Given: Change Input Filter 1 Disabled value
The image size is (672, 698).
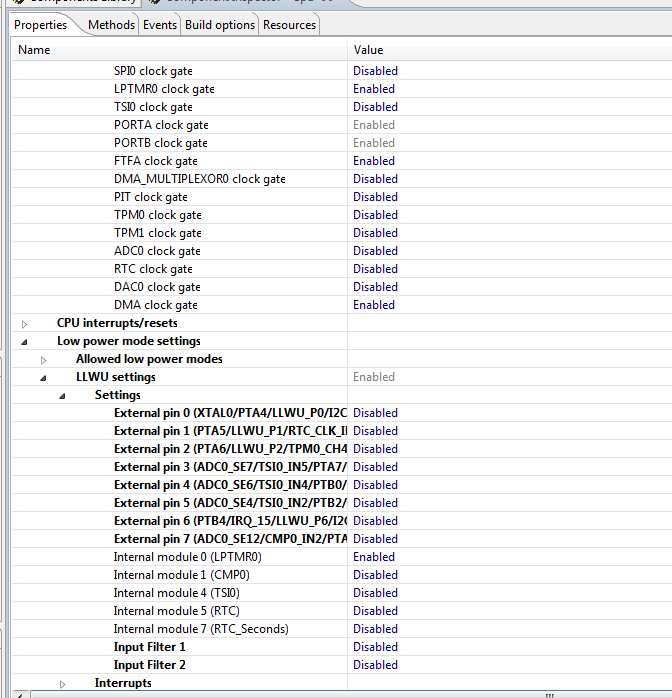Looking at the screenshot, I should 375,647.
